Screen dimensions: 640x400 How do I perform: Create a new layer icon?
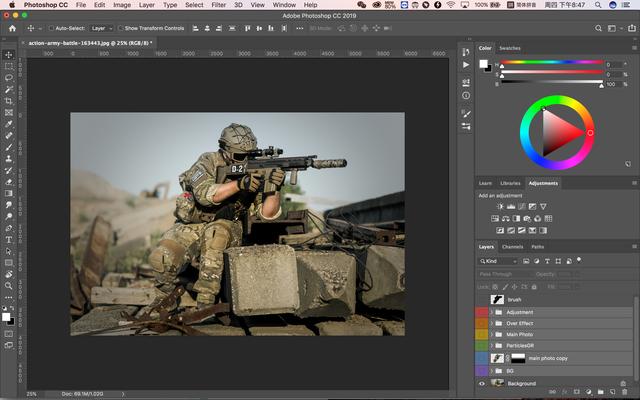click(x=612, y=392)
